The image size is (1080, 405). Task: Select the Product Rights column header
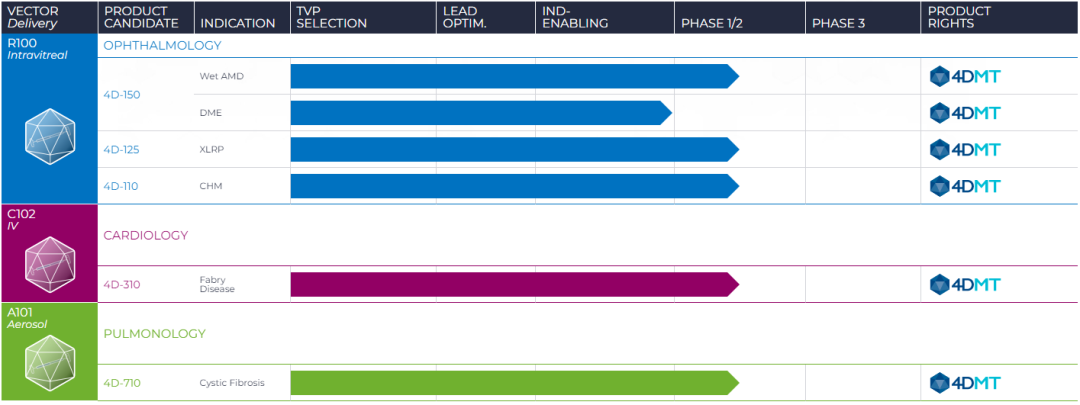[x=958, y=17]
